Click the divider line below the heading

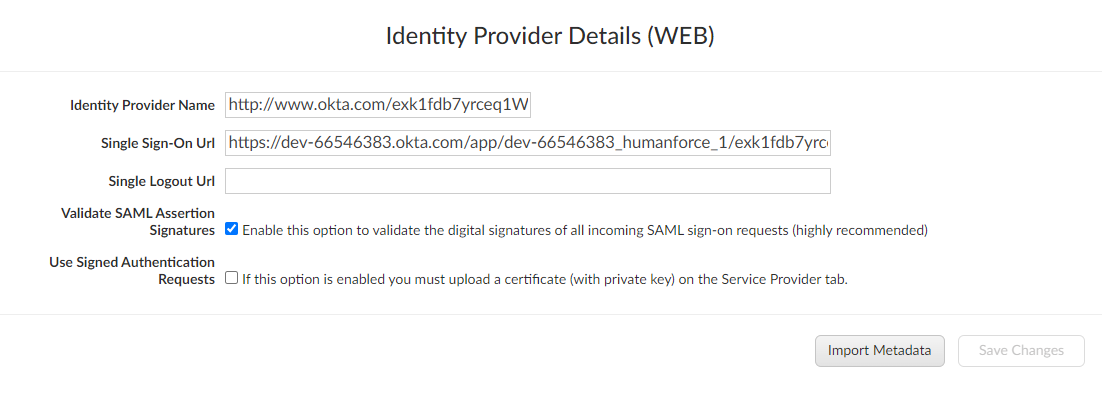pos(551,71)
